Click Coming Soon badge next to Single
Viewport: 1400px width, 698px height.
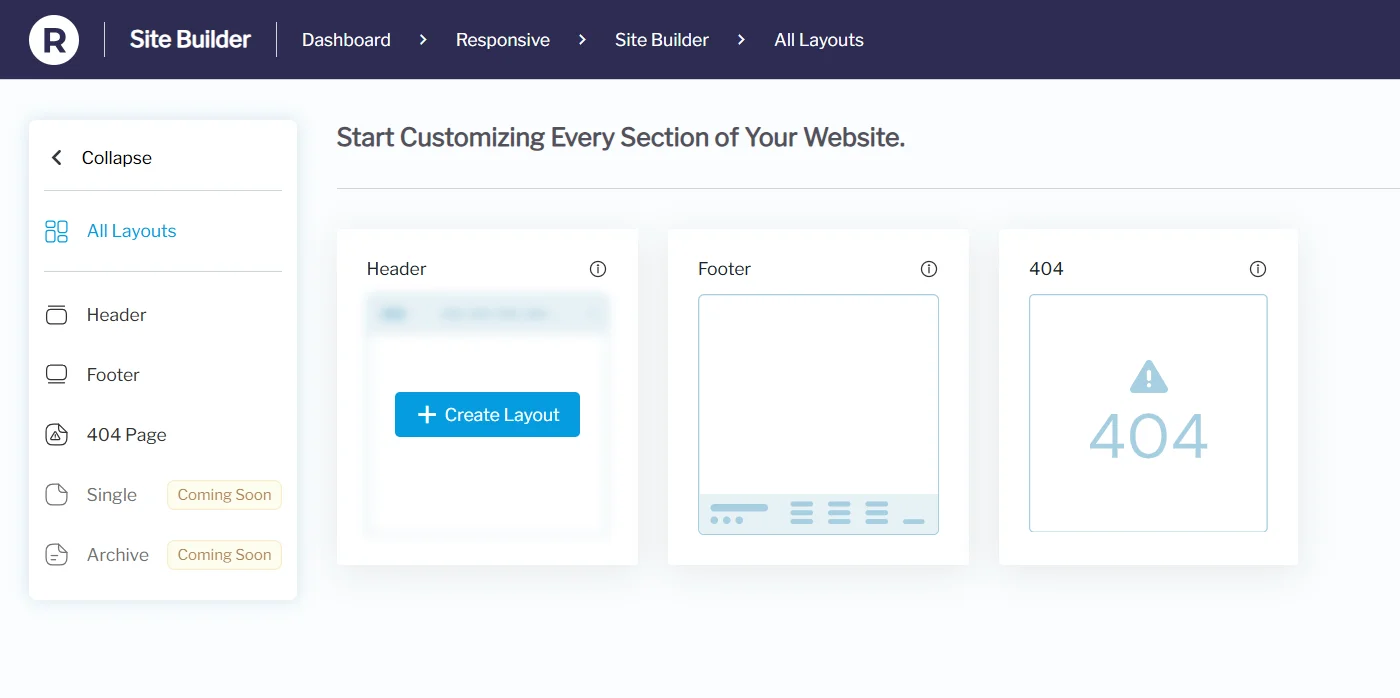pos(224,495)
